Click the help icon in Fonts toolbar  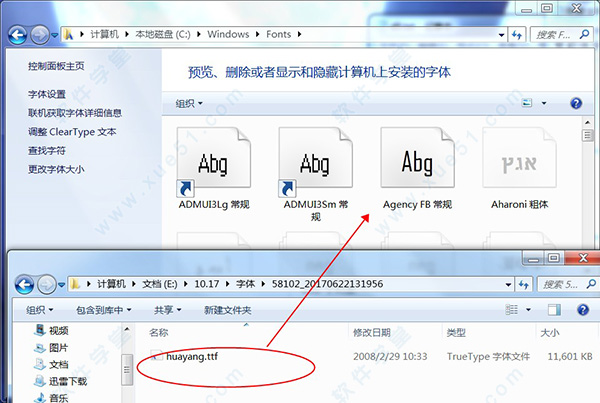(x=576, y=104)
